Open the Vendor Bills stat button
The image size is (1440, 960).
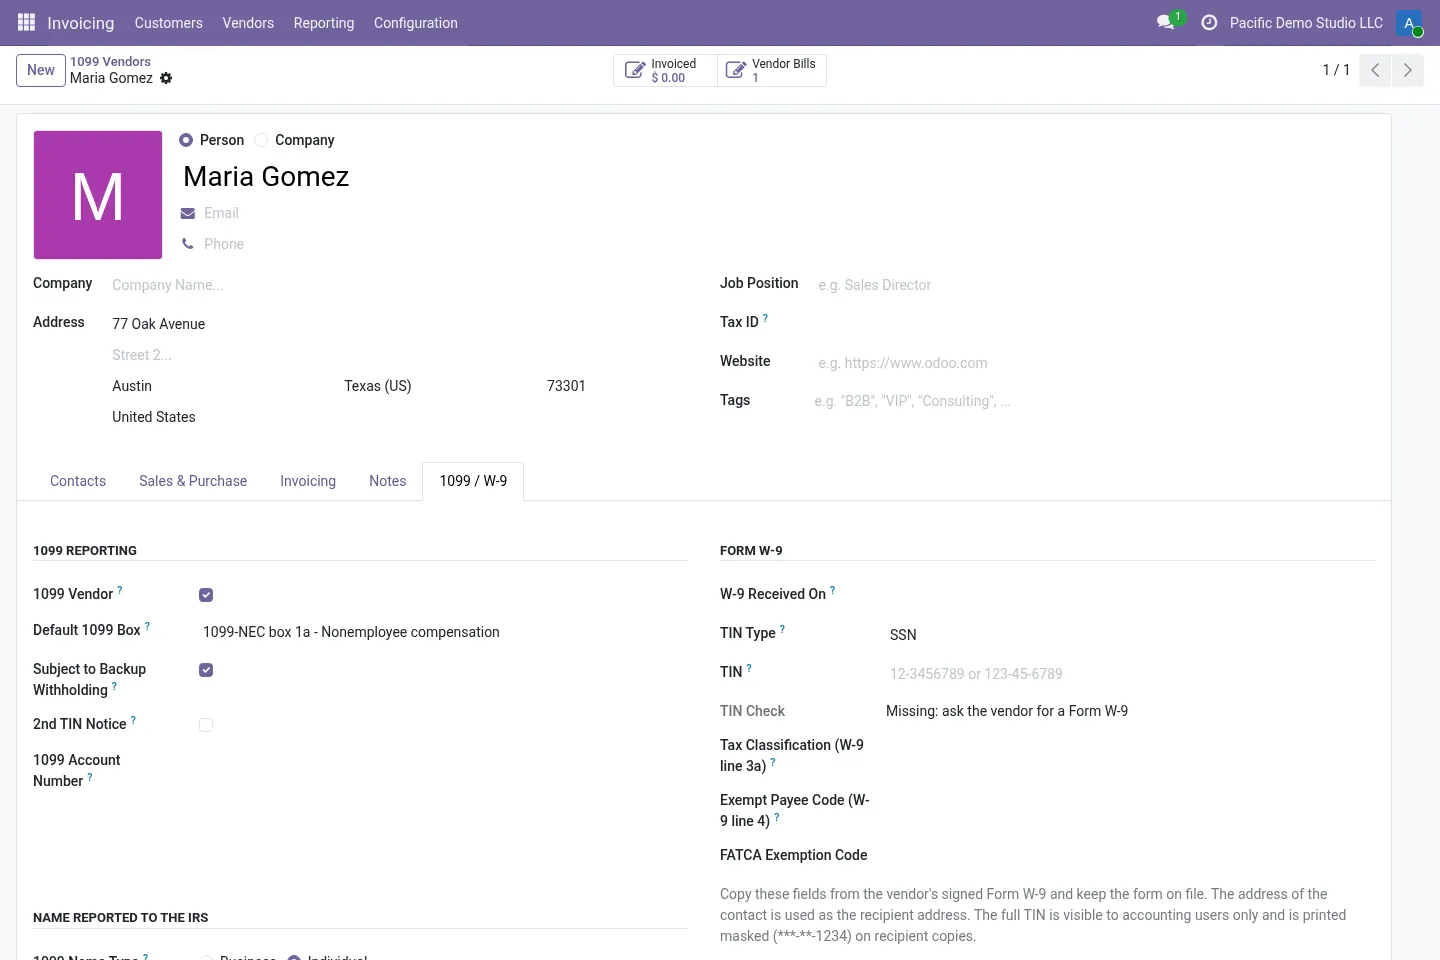click(x=772, y=70)
